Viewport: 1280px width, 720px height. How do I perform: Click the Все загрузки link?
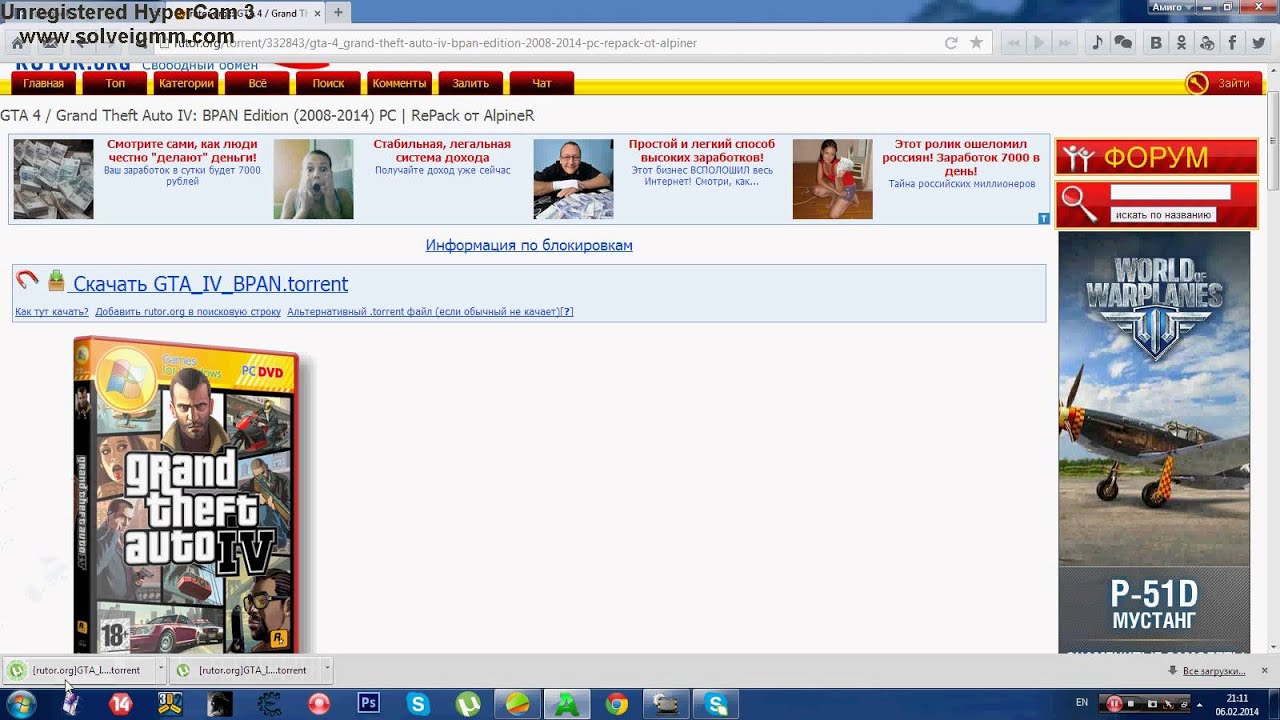(x=1214, y=671)
